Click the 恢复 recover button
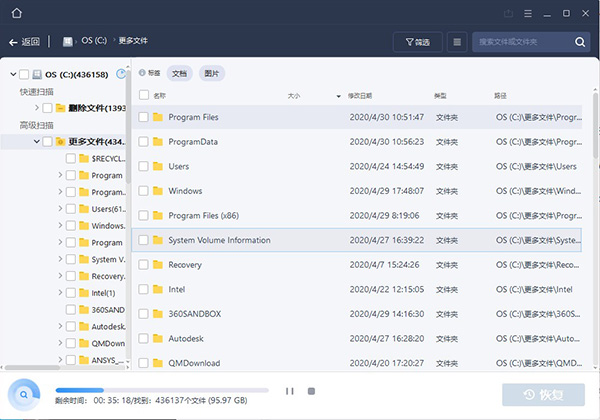 pos(543,393)
